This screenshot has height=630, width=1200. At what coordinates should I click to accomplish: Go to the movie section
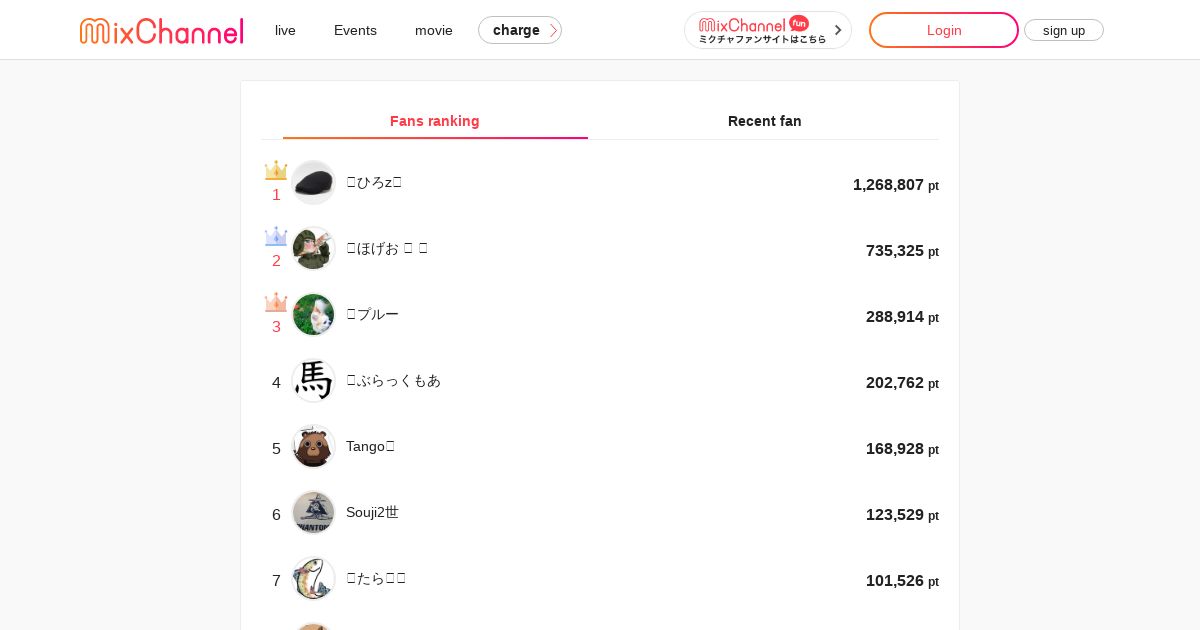pos(434,30)
